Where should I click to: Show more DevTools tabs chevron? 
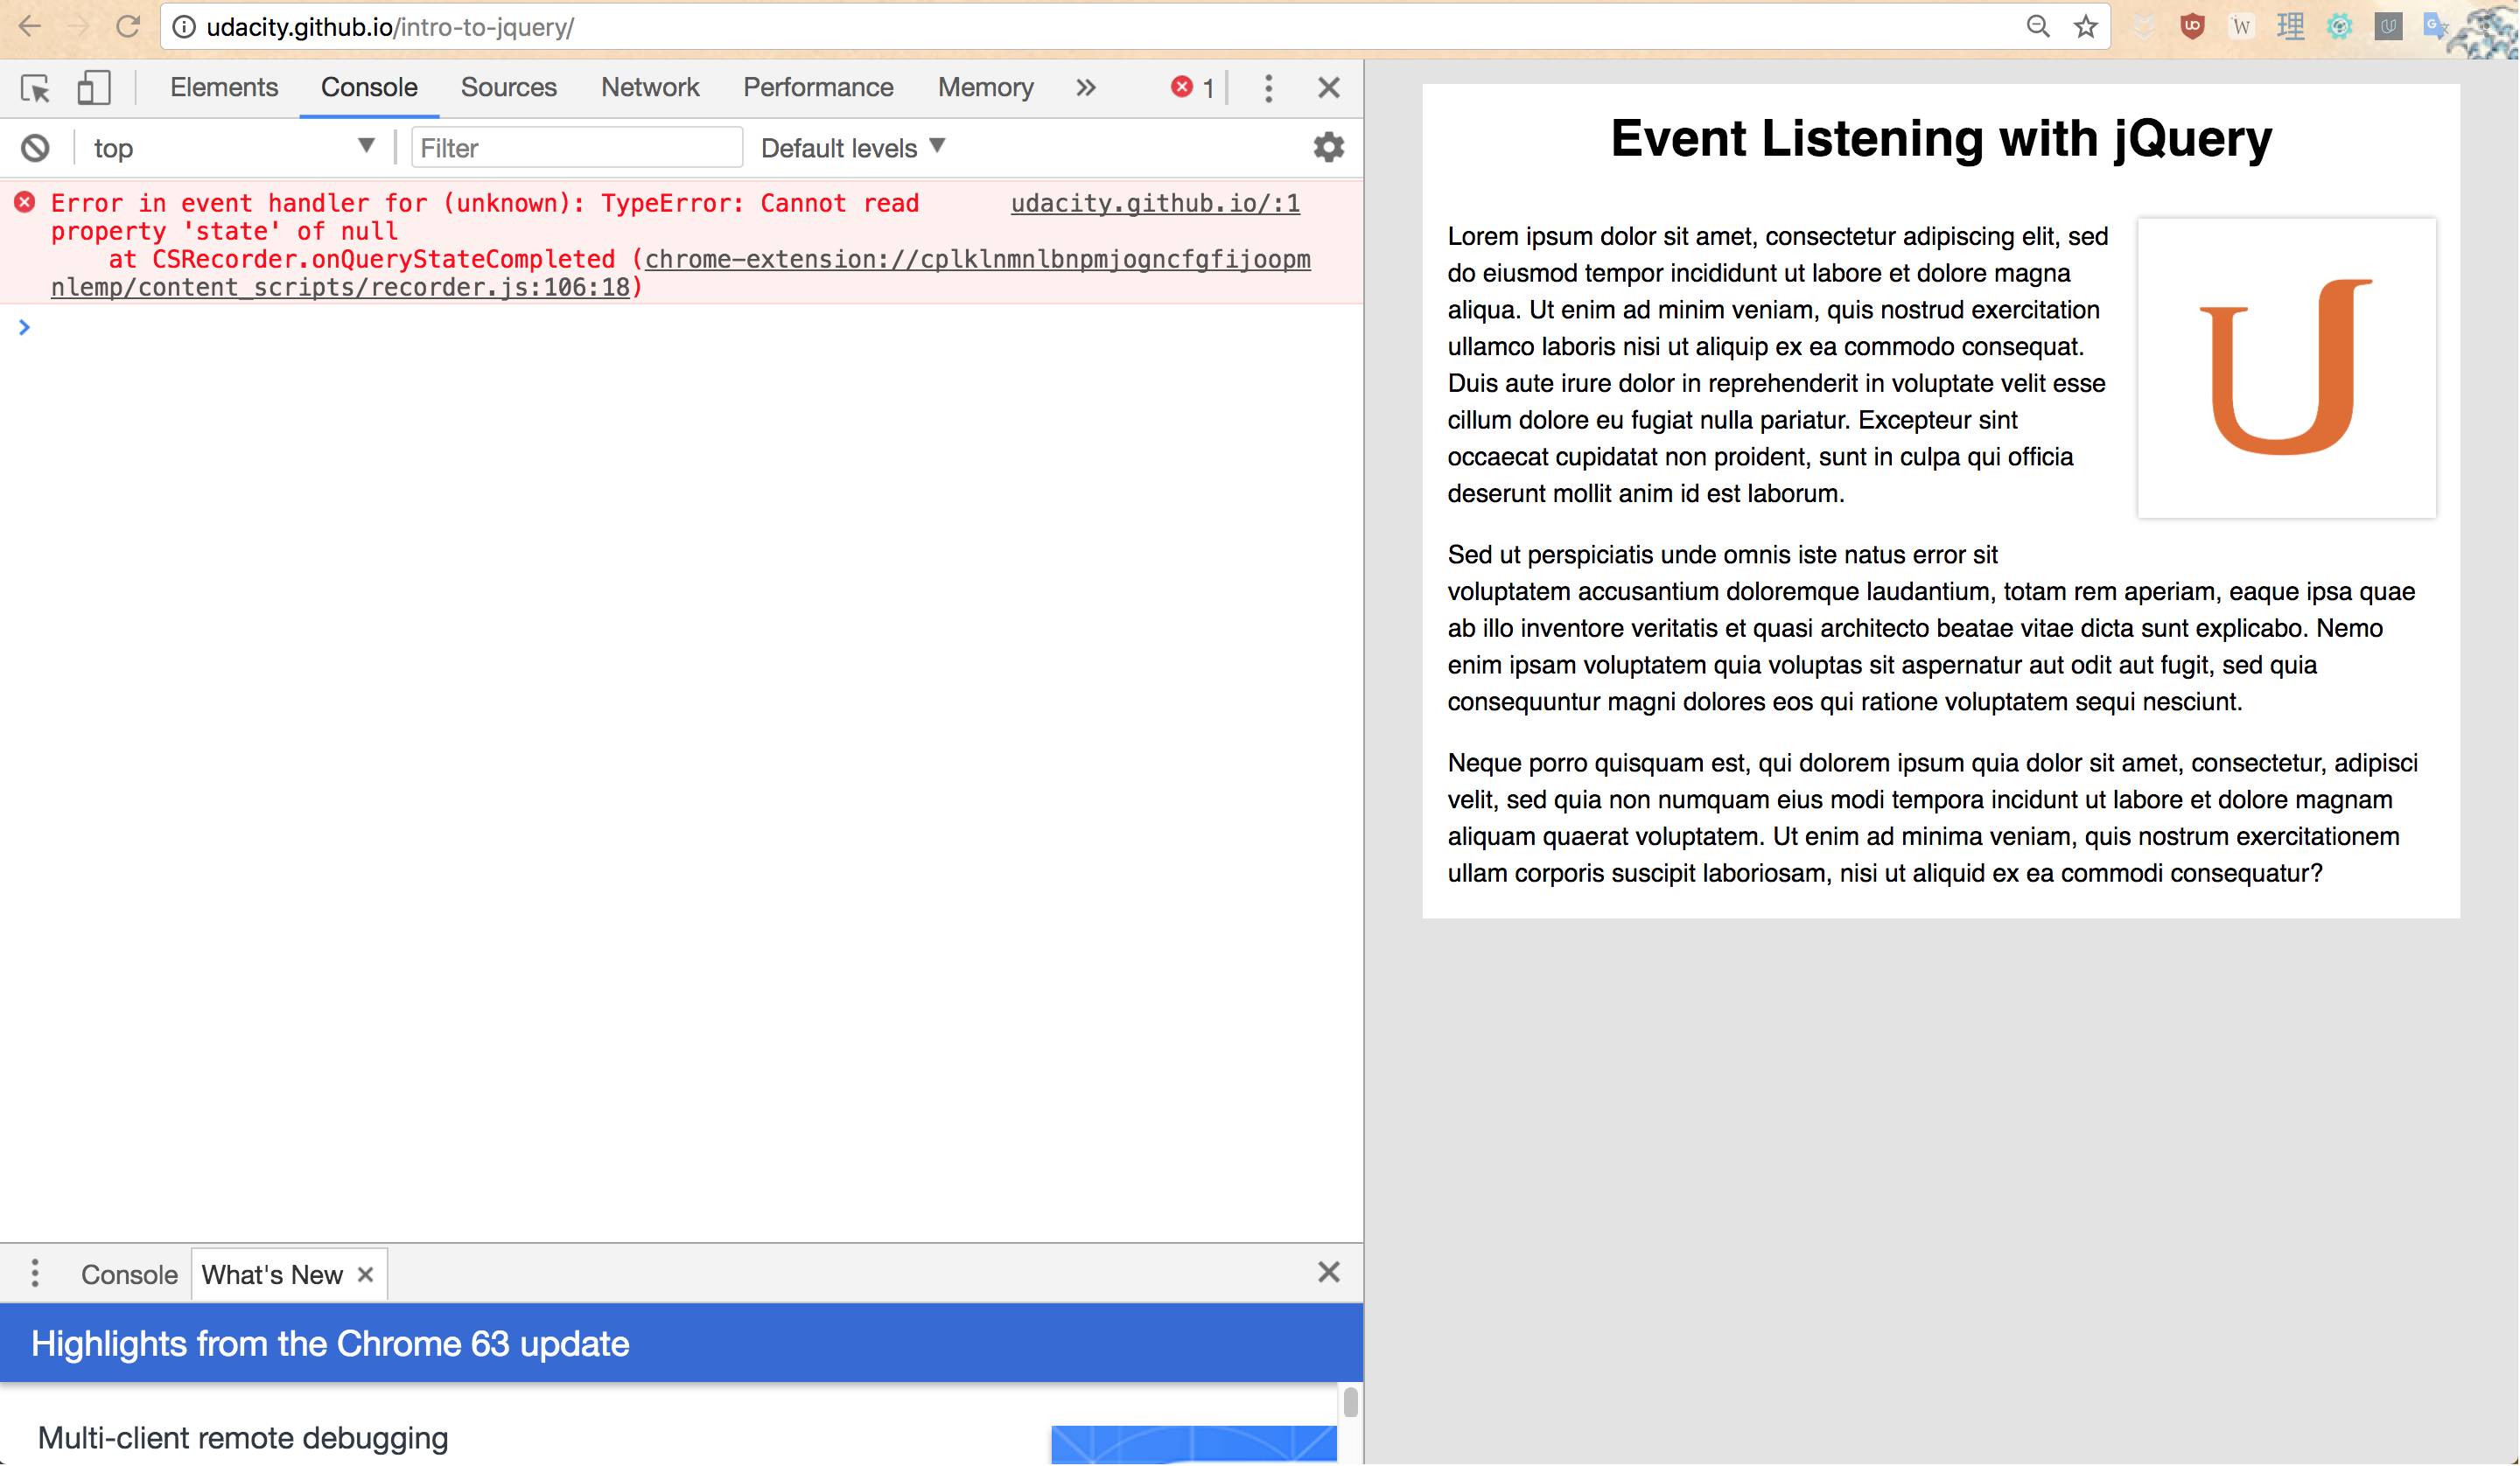point(1086,88)
